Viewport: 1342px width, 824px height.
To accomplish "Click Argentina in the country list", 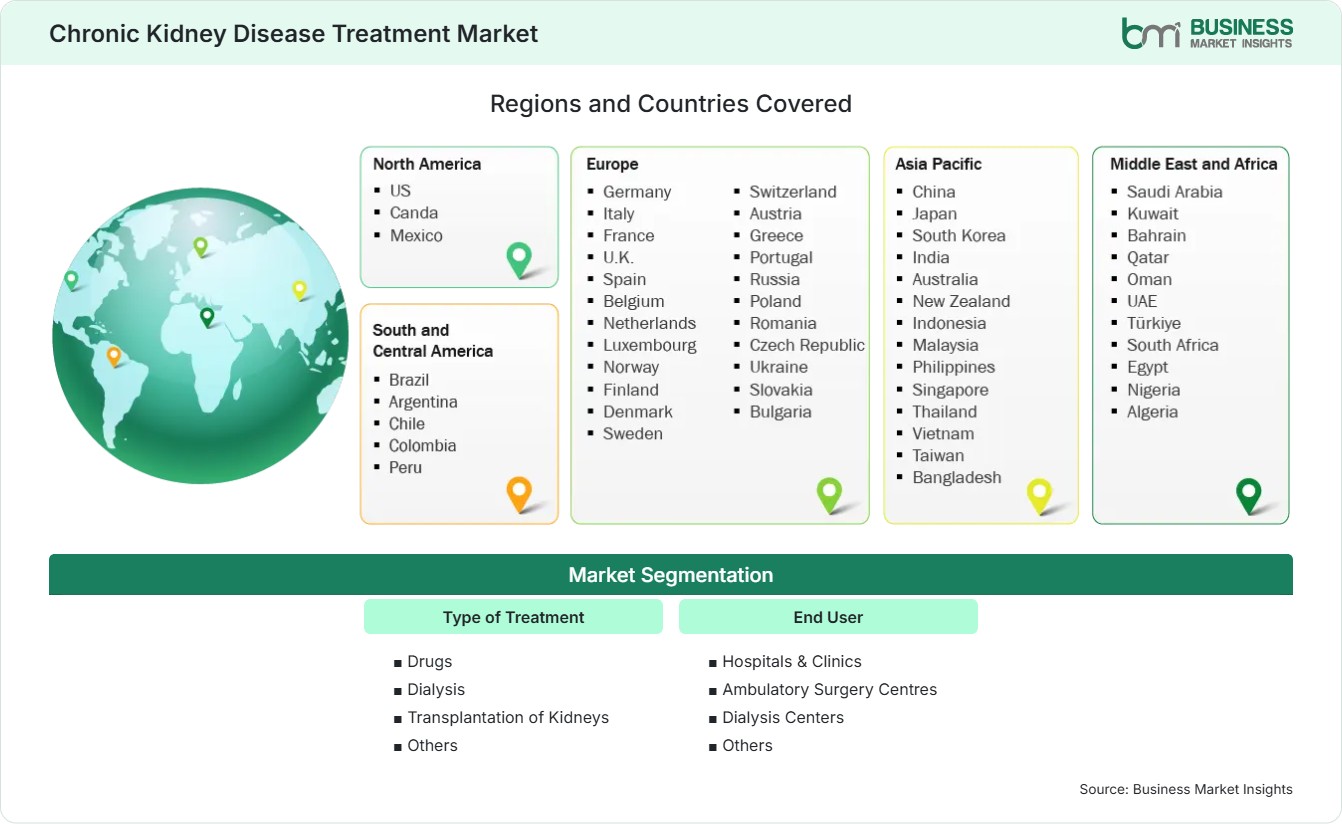I will 423,402.
